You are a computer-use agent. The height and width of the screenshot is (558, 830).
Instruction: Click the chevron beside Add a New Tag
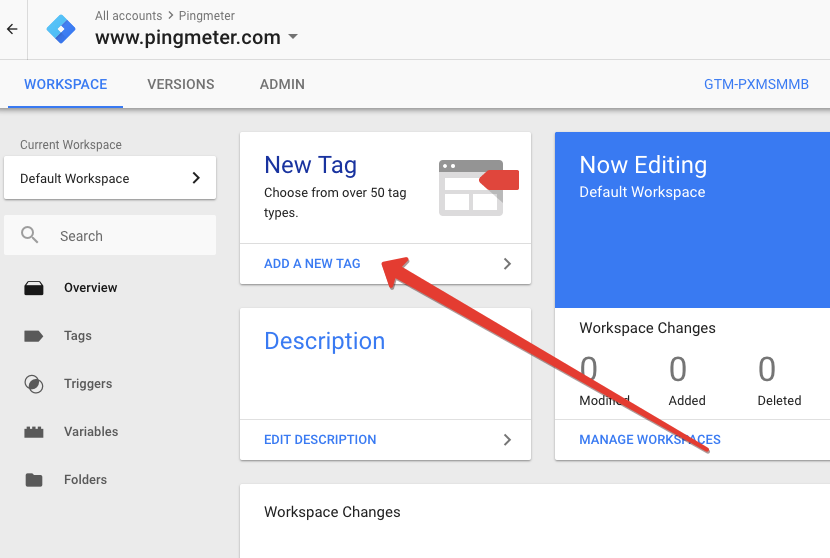click(x=507, y=264)
